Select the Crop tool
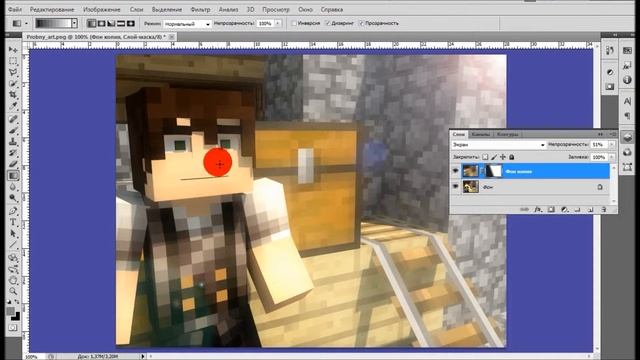The image size is (640, 360). tap(13, 95)
